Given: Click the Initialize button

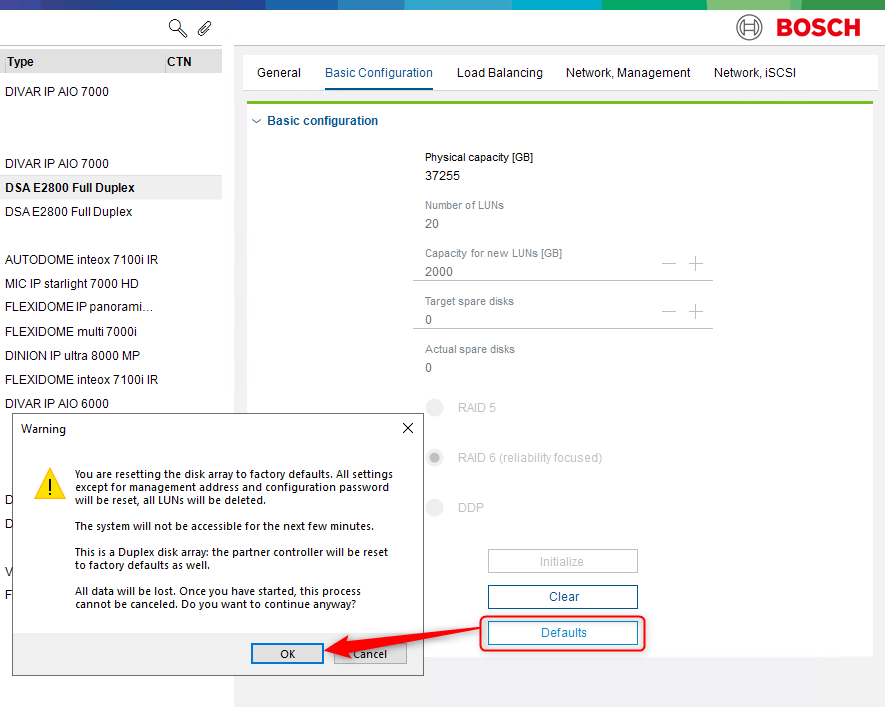Looking at the screenshot, I should tap(563, 561).
